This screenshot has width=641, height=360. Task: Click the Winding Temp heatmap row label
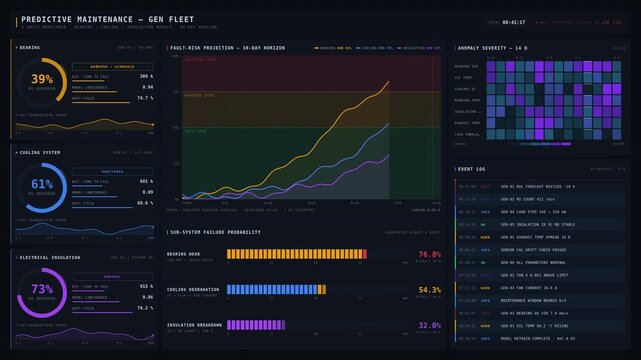tap(467, 100)
